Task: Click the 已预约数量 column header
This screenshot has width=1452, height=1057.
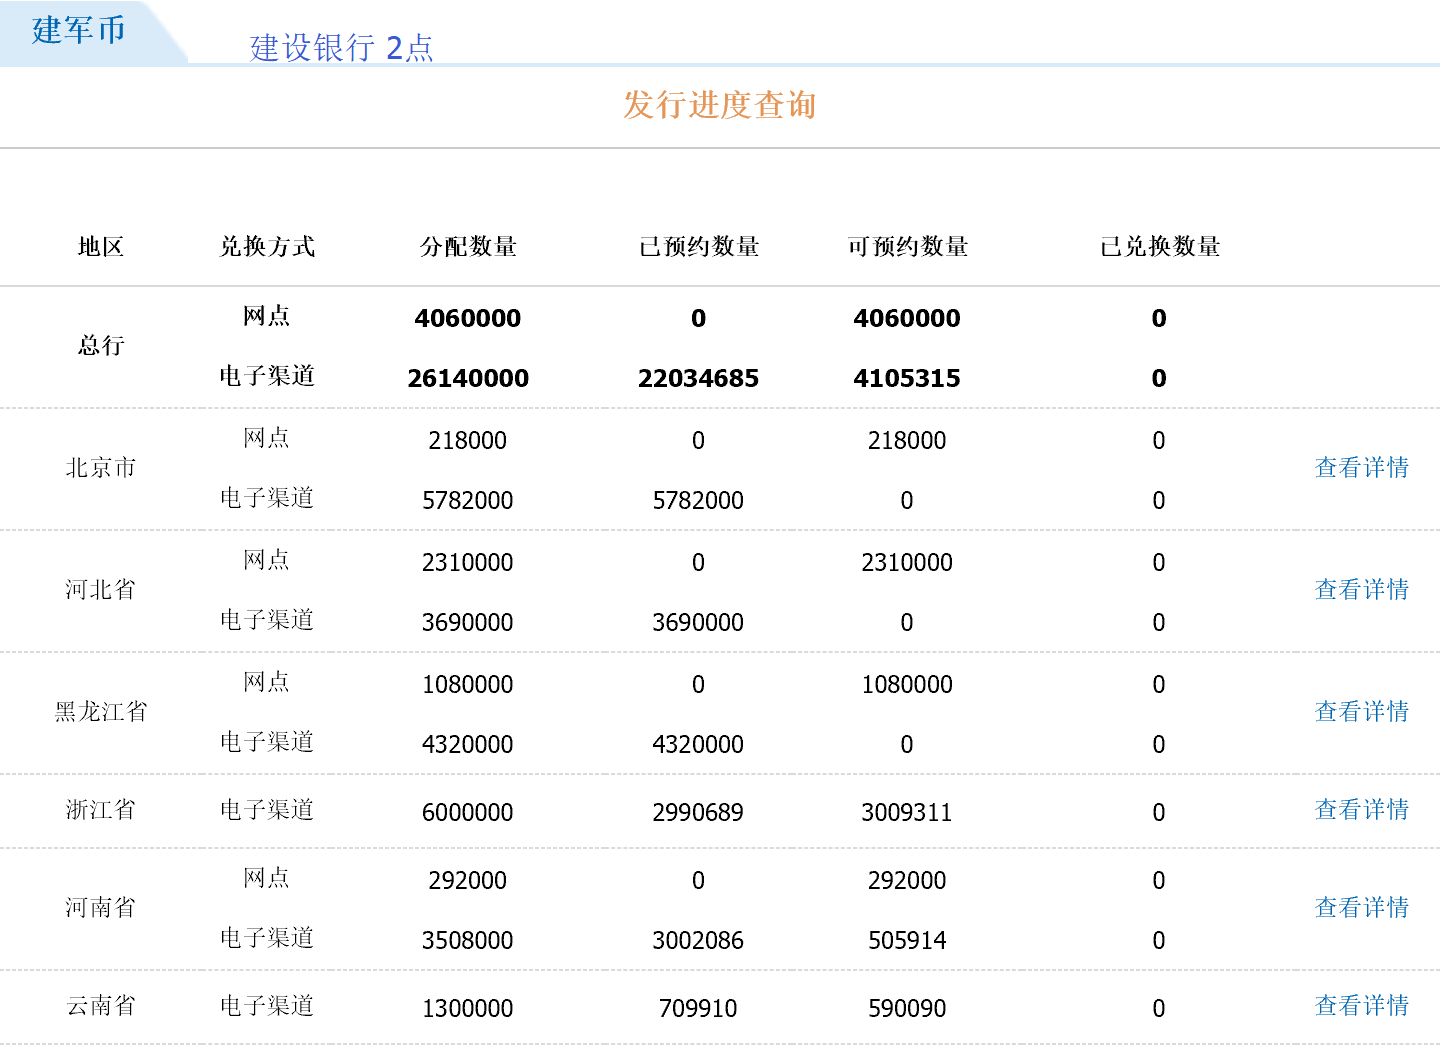Action: click(699, 247)
